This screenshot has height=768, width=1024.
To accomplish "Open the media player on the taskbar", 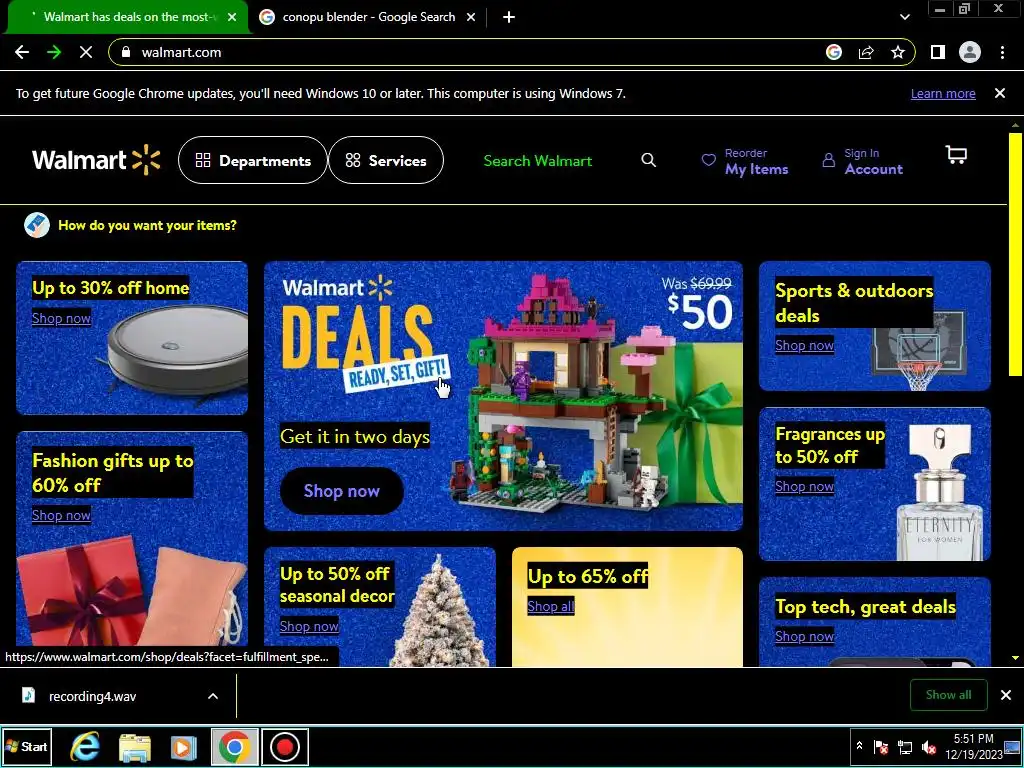I will [x=184, y=746].
